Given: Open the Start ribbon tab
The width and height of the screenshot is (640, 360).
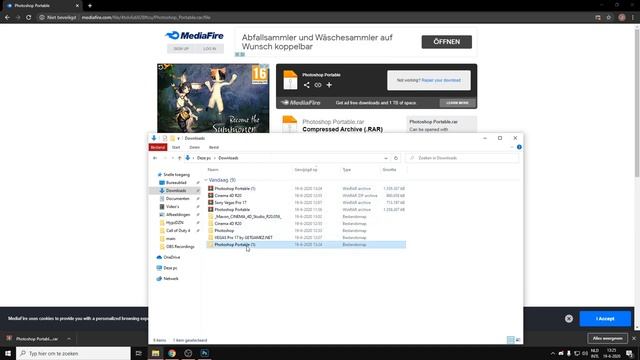Looking at the screenshot, I should click(x=176, y=147).
